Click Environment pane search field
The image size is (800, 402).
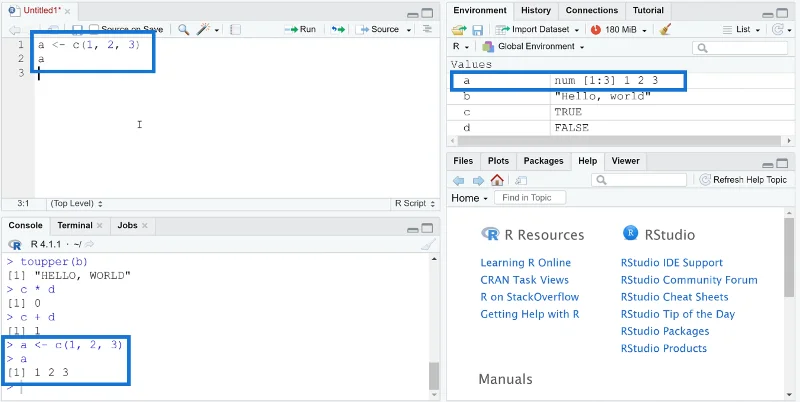740,48
